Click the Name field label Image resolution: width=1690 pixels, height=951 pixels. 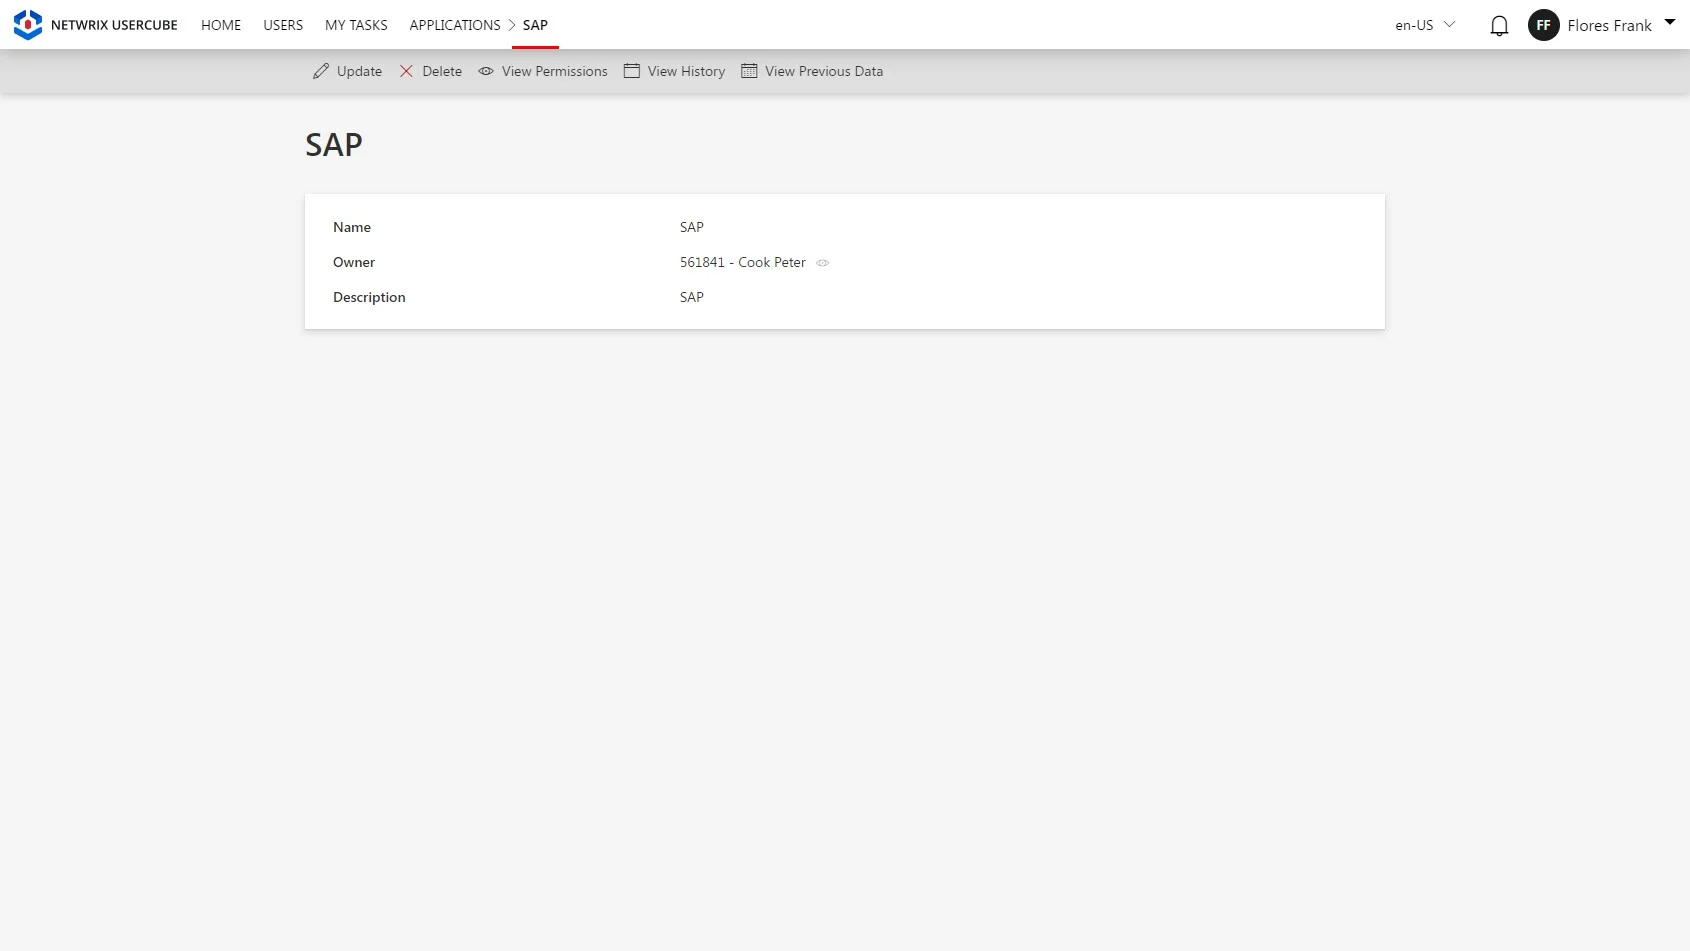point(352,227)
